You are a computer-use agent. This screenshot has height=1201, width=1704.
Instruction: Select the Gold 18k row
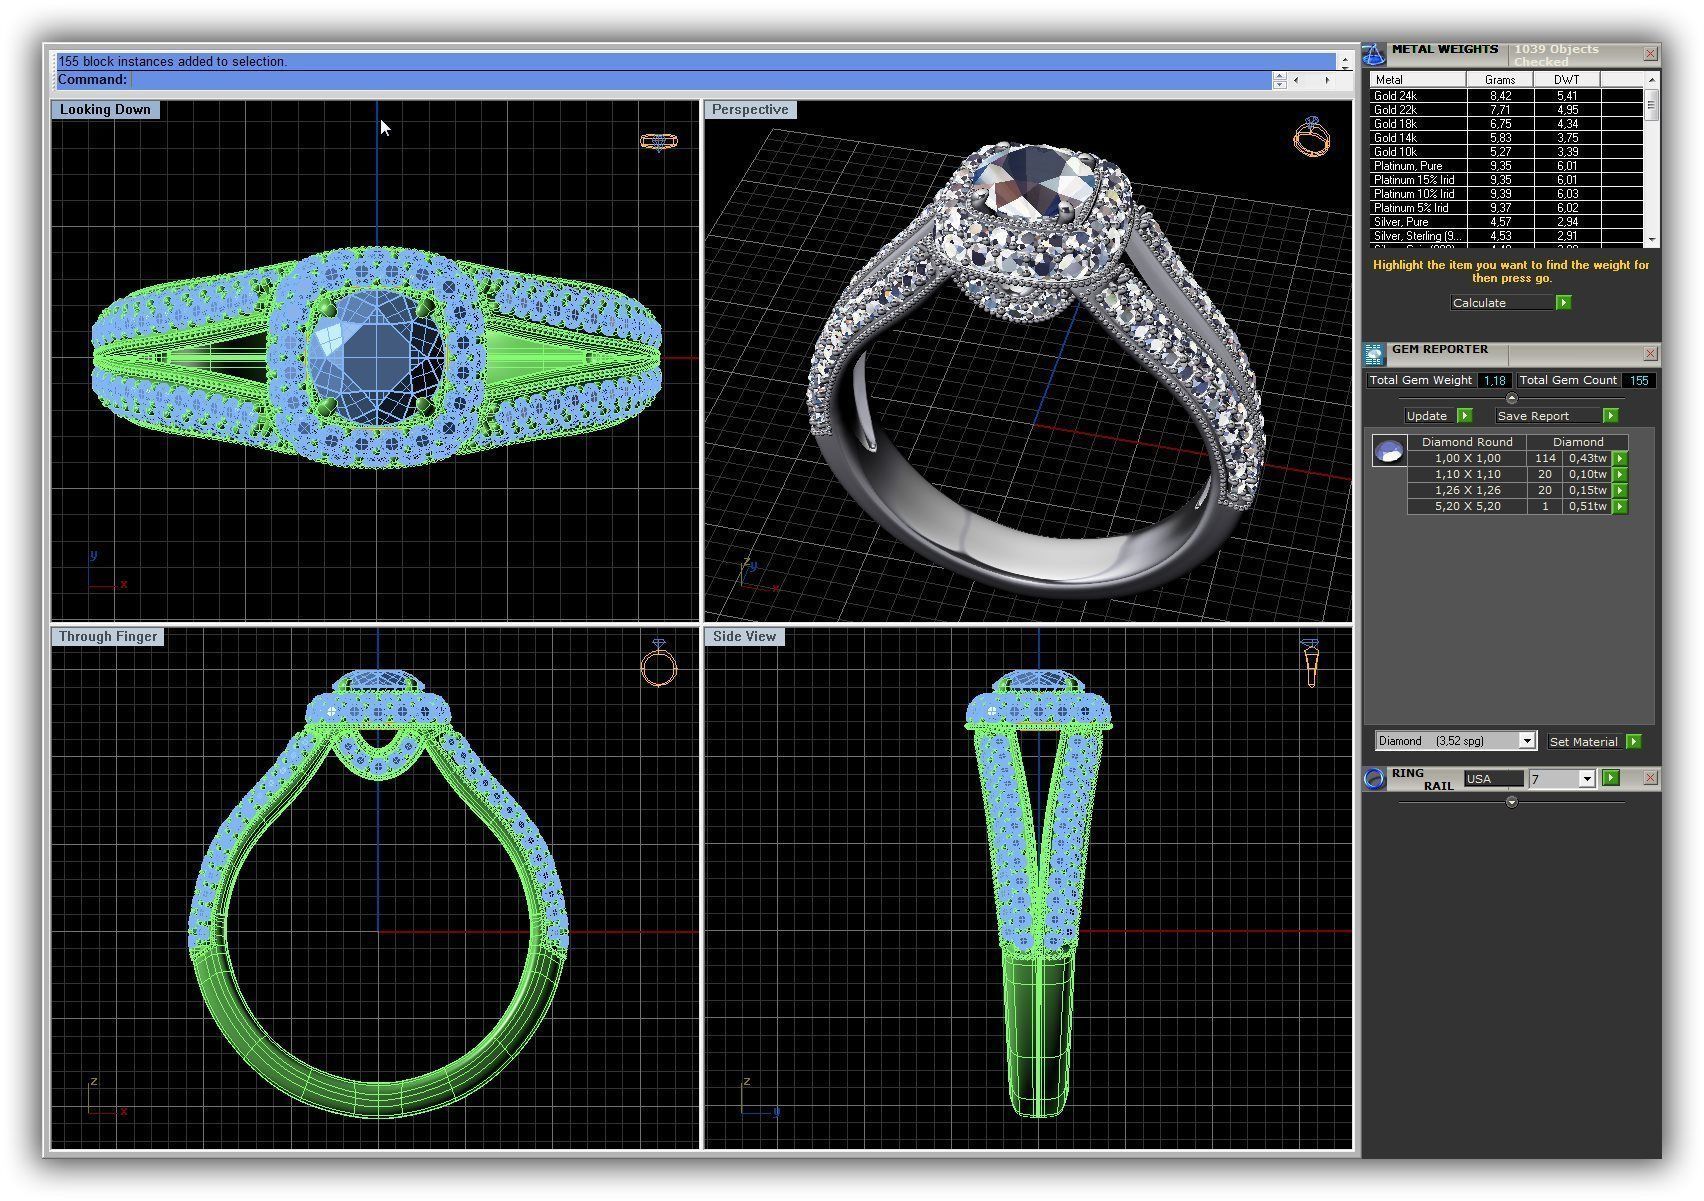tap(1506, 124)
